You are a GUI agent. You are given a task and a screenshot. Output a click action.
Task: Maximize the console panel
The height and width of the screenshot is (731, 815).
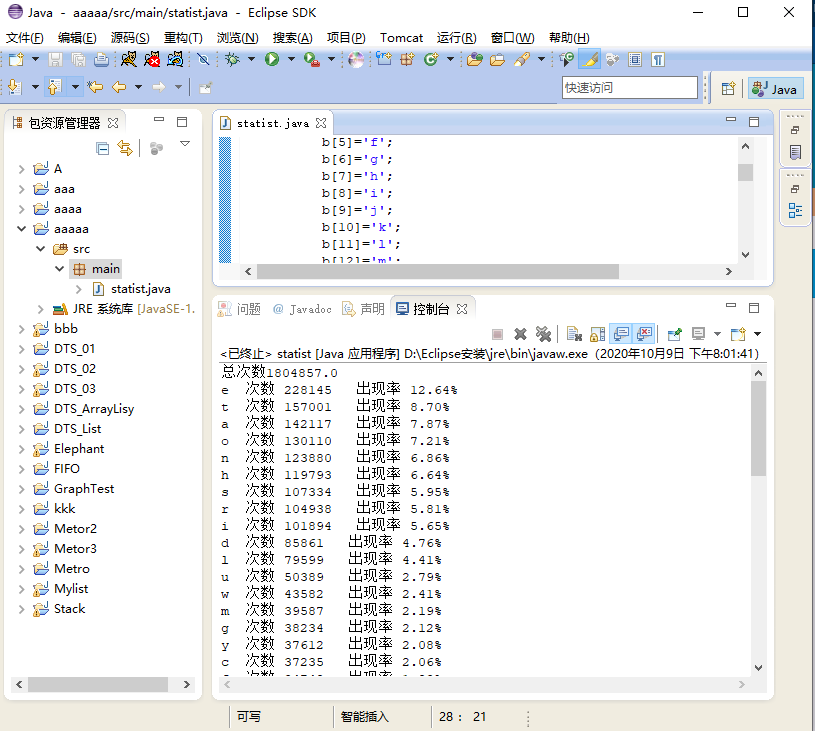pos(754,308)
